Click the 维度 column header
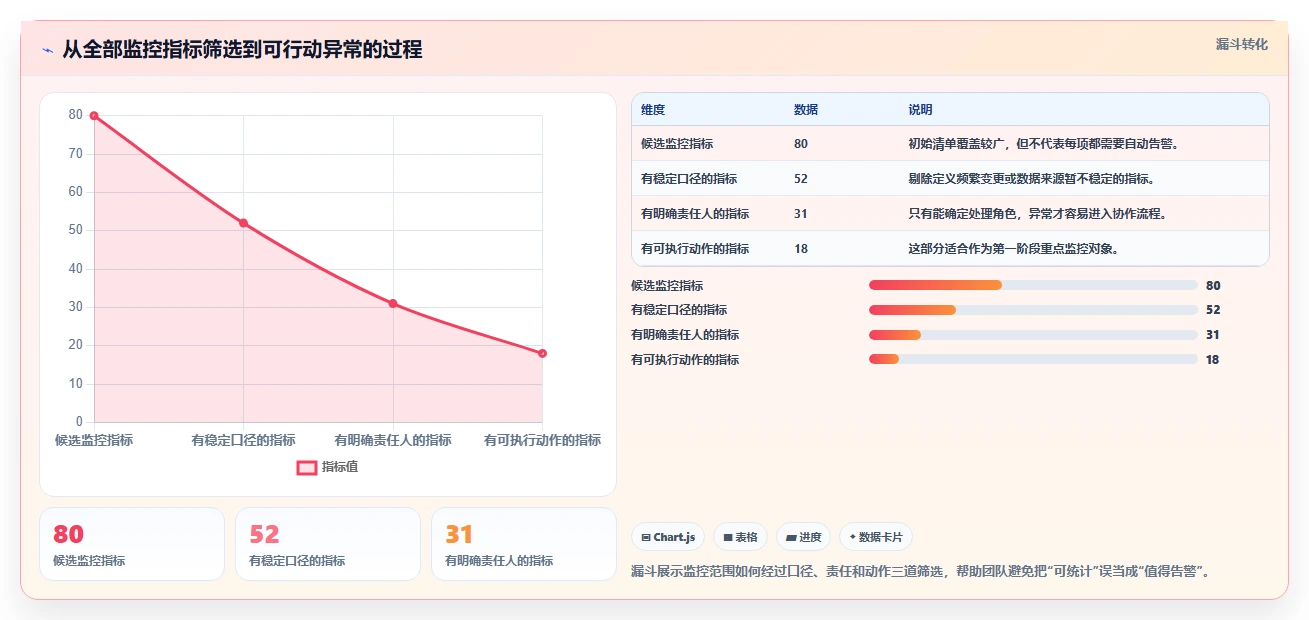The height and width of the screenshot is (620, 1309). click(x=653, y=110)
